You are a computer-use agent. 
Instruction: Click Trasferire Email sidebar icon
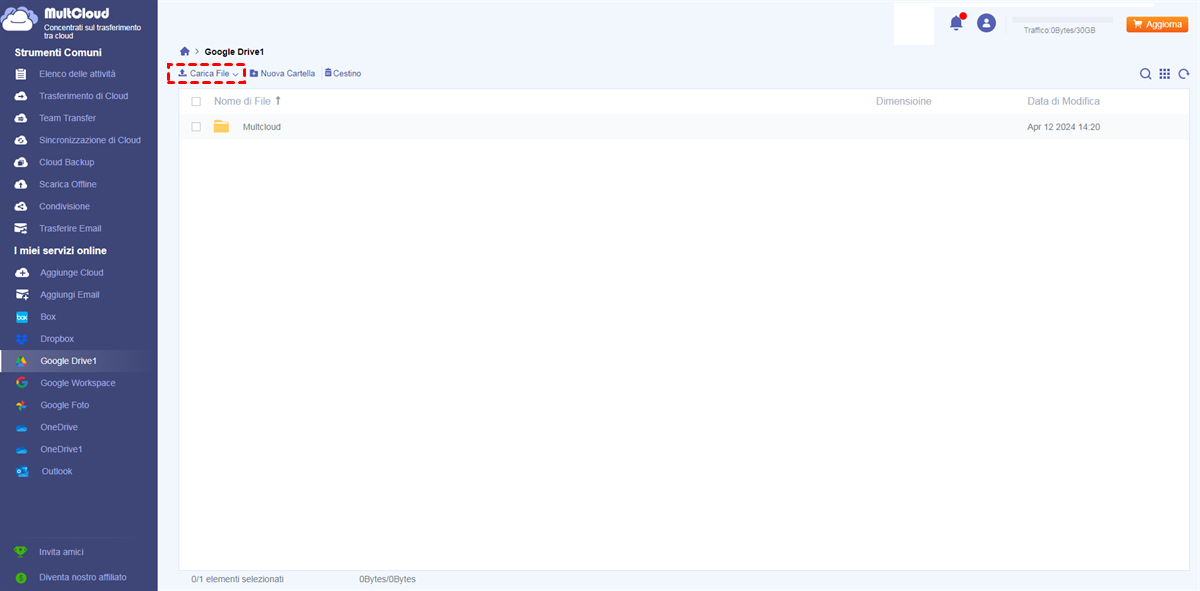(x=21, y=228)
